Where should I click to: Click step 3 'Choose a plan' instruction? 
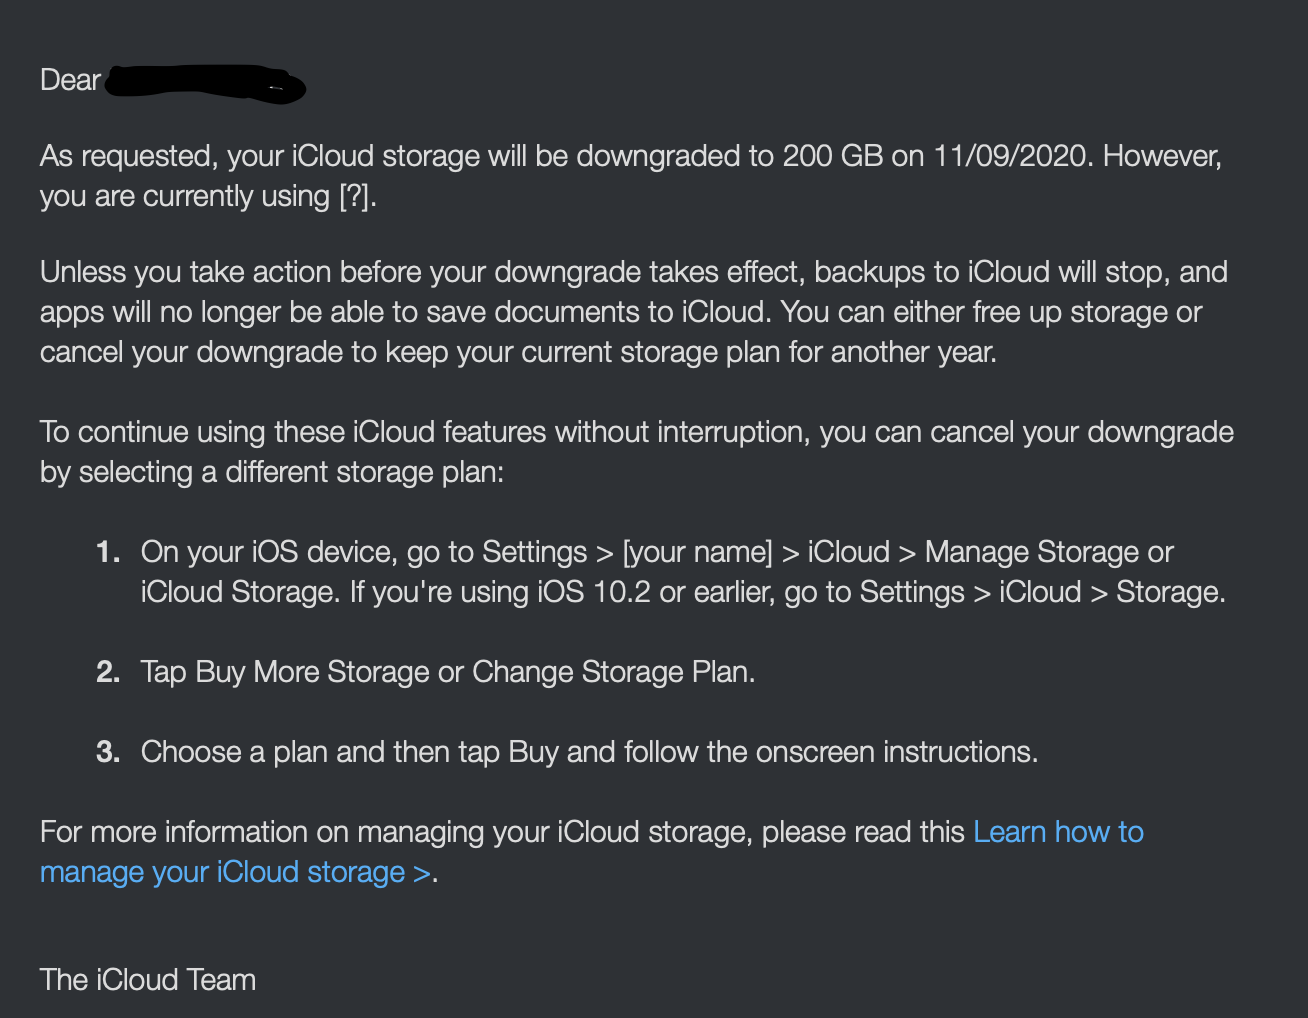tap(589, 752)
